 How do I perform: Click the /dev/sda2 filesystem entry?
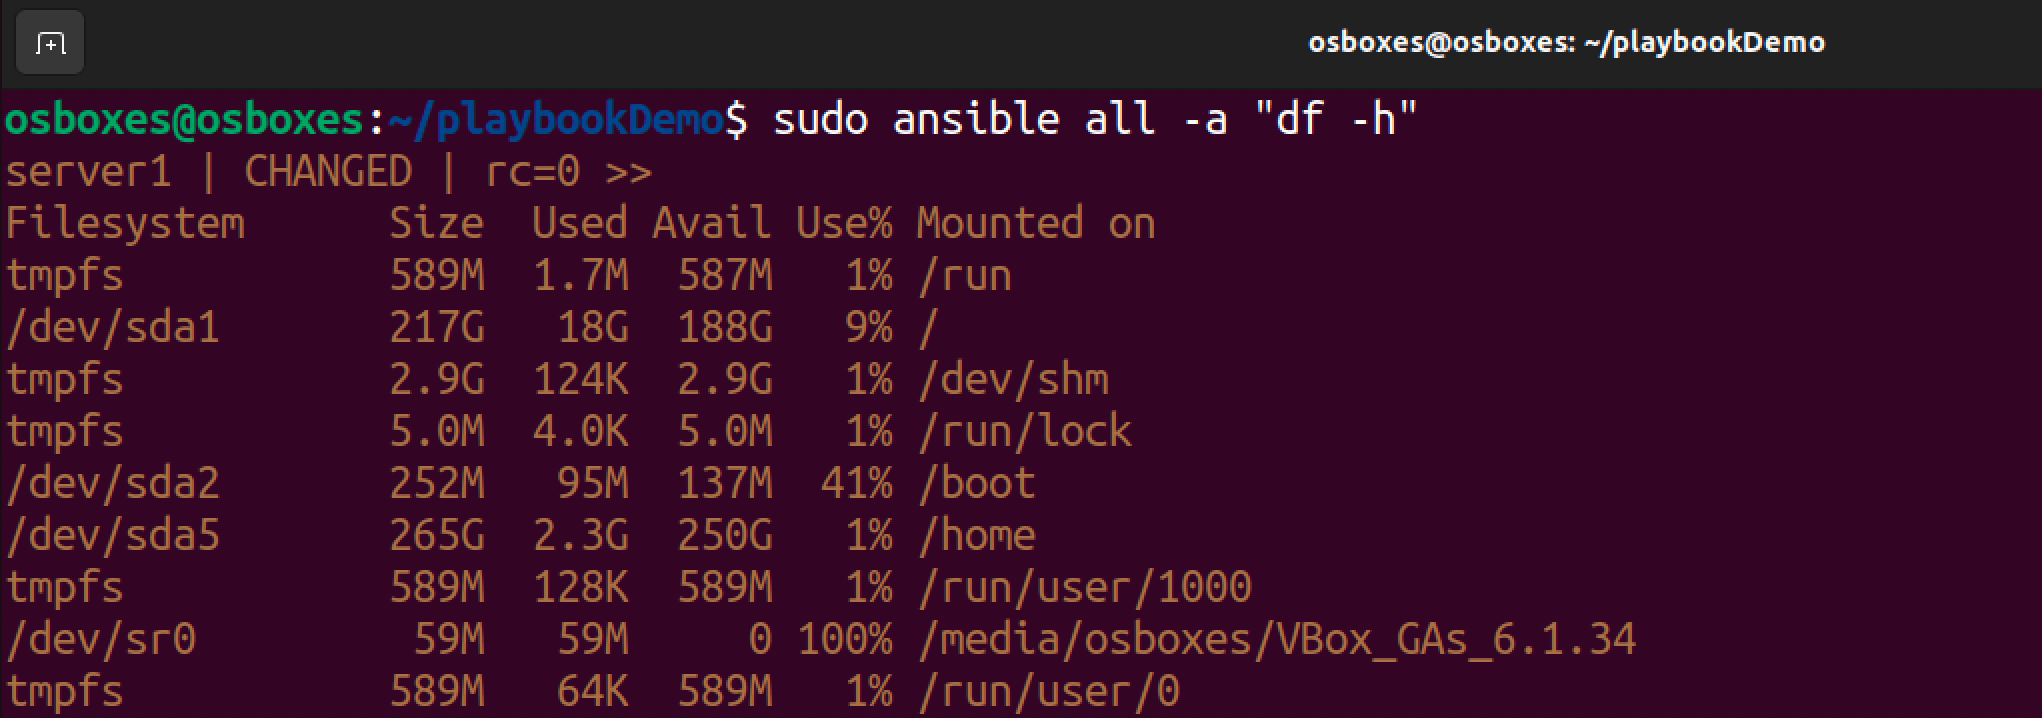tap(112, 484)
